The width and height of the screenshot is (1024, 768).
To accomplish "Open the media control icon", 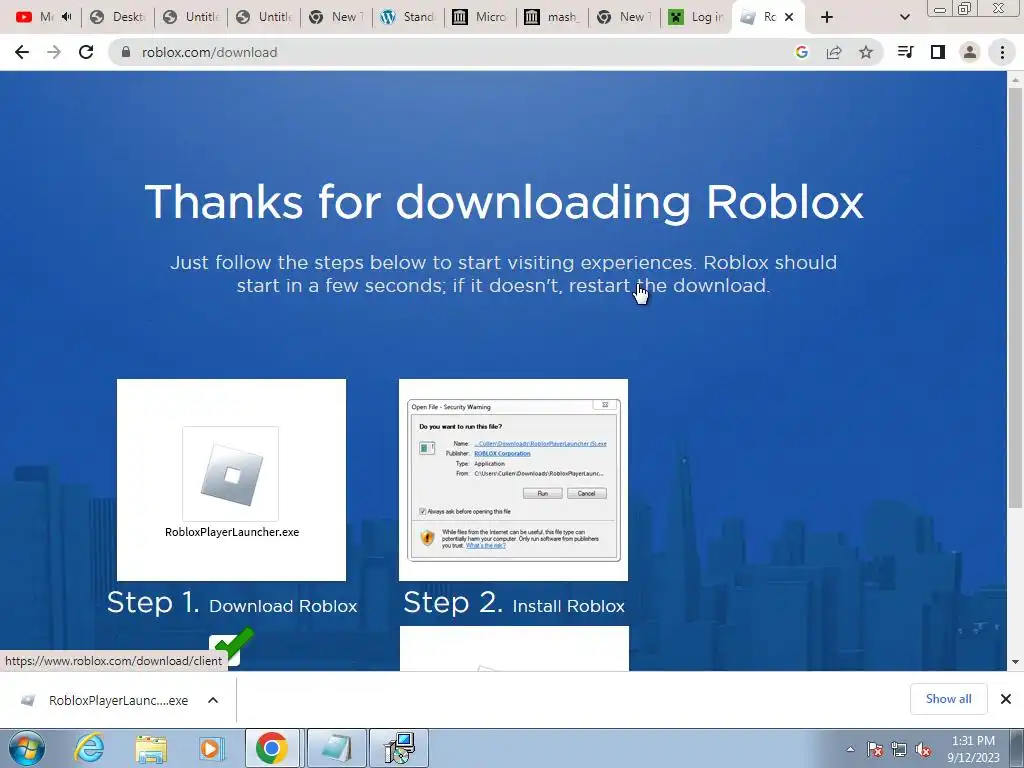I will click(x=905, y=52).
